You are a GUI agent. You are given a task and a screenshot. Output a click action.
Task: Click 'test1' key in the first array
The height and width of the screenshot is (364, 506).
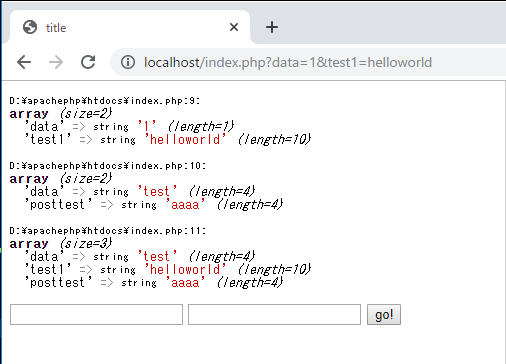click(x=48, y=139)
